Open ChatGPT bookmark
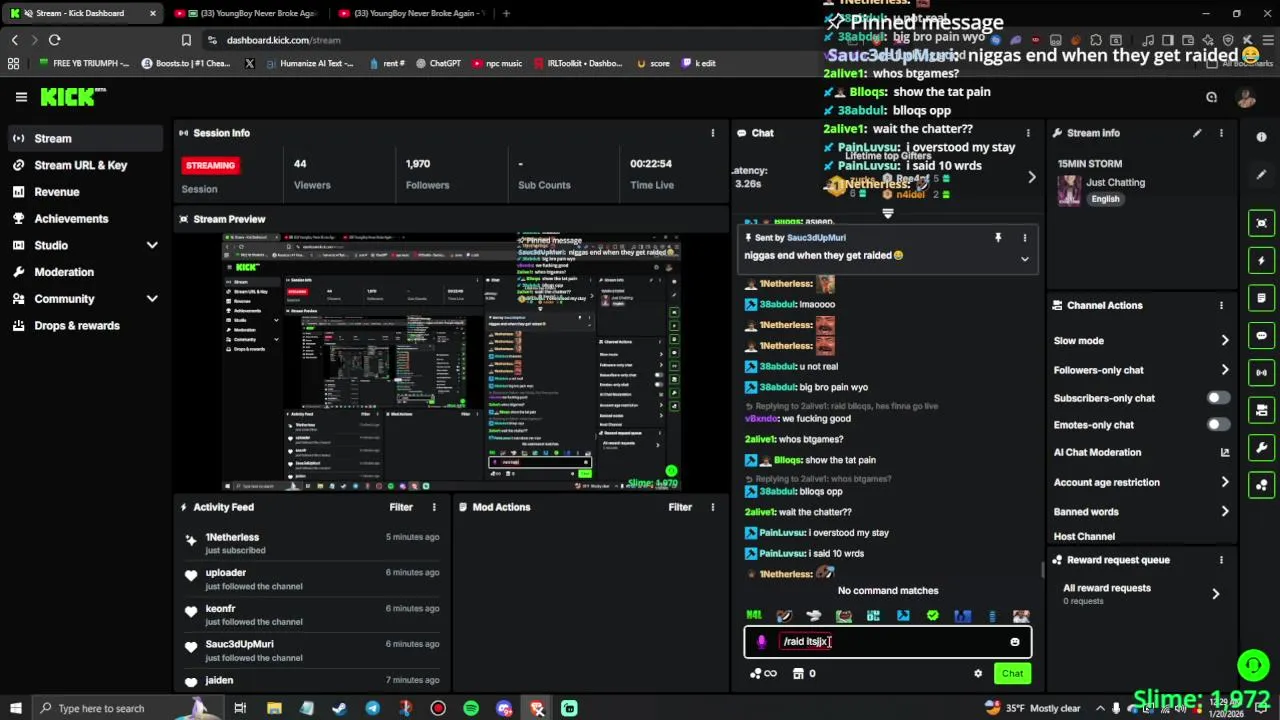The width and height of the screenshot is (1280, 720). coord(438,63)
